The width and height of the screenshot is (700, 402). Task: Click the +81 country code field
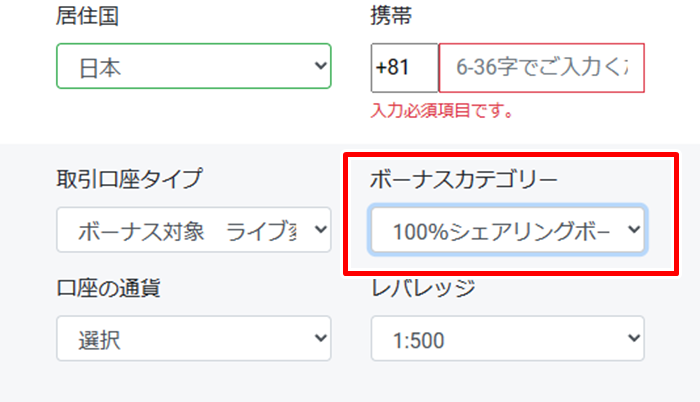pyautogui.click(x=404, y=68)
